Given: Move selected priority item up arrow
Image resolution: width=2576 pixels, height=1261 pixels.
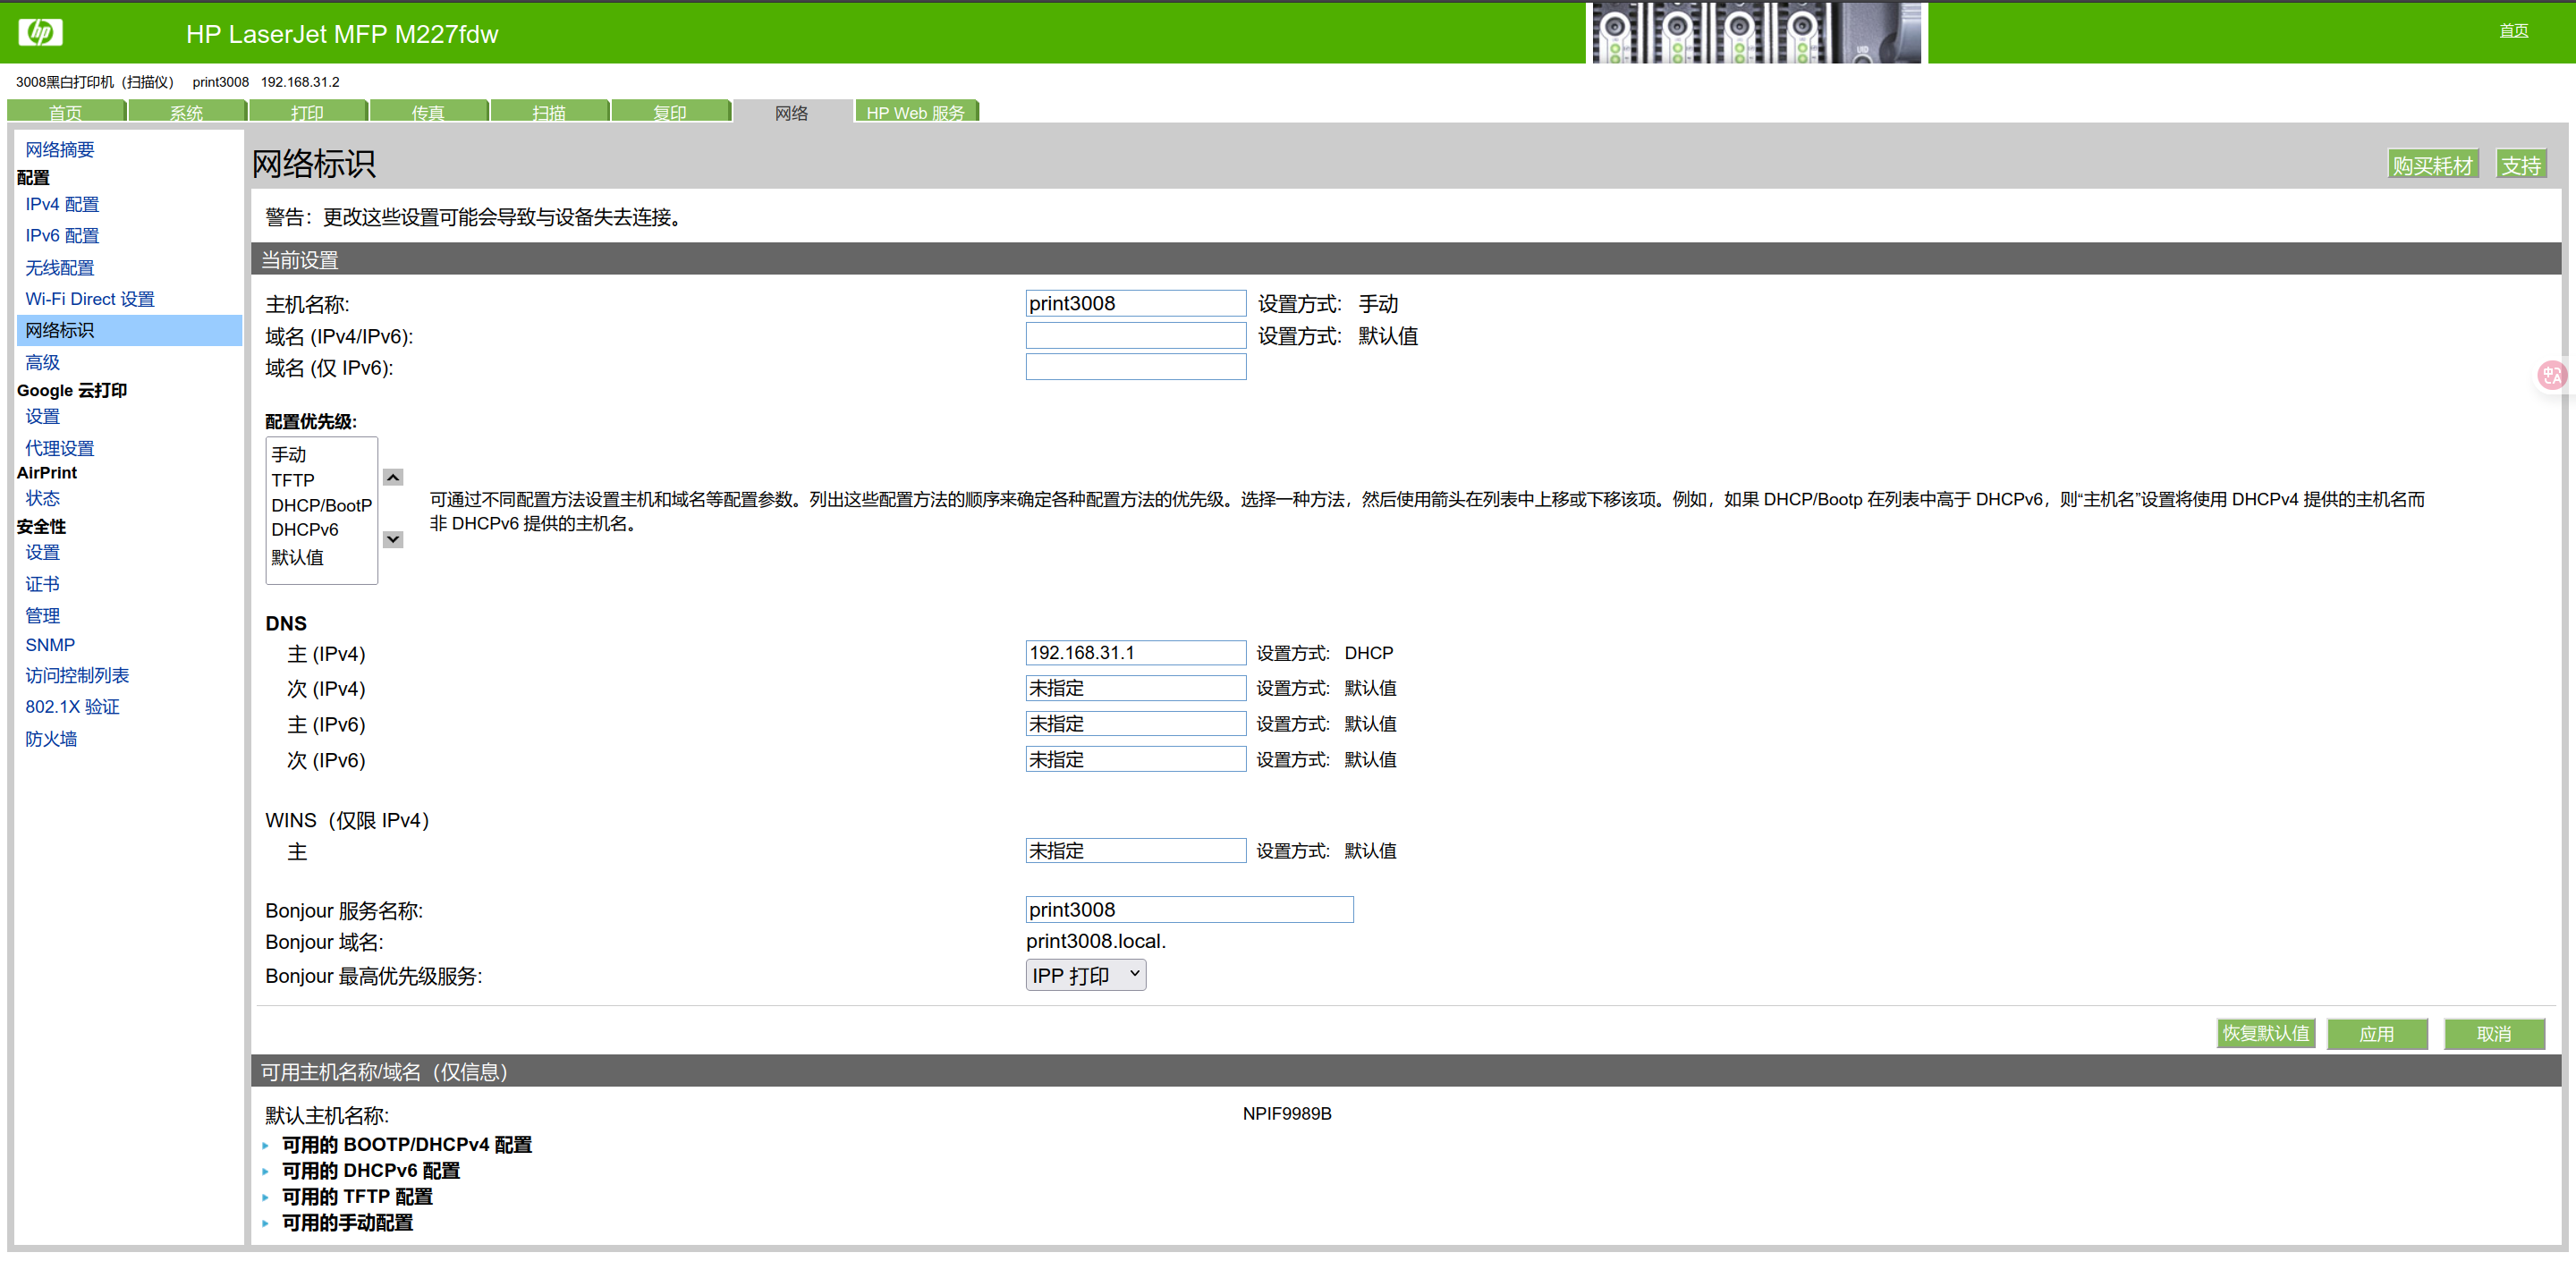Looking at the screenshot, I should pyautogui.click(x=393, y=478).
